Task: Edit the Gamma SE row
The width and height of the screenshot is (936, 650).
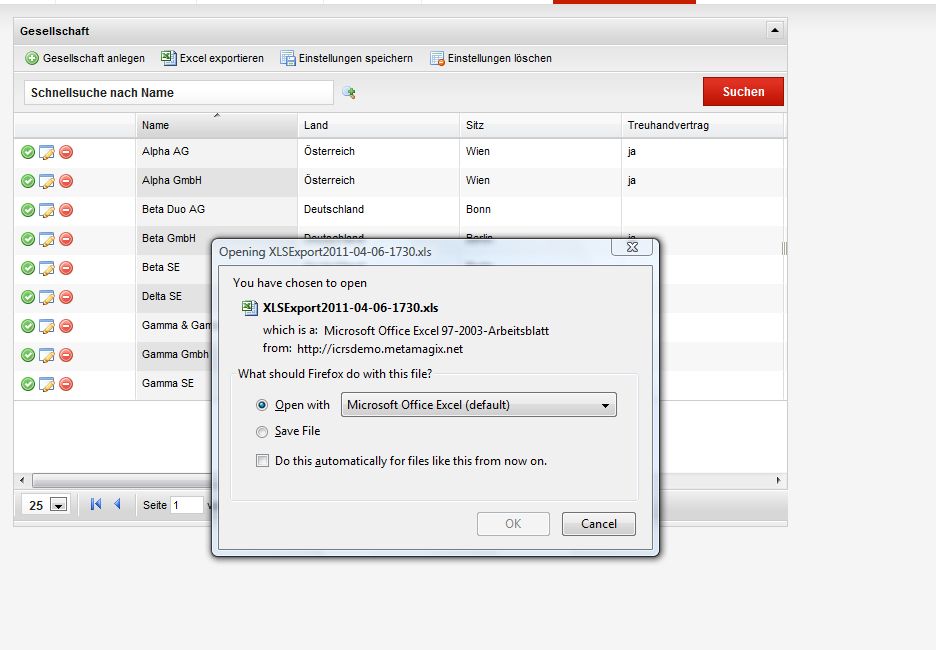Action: point(47,384)
